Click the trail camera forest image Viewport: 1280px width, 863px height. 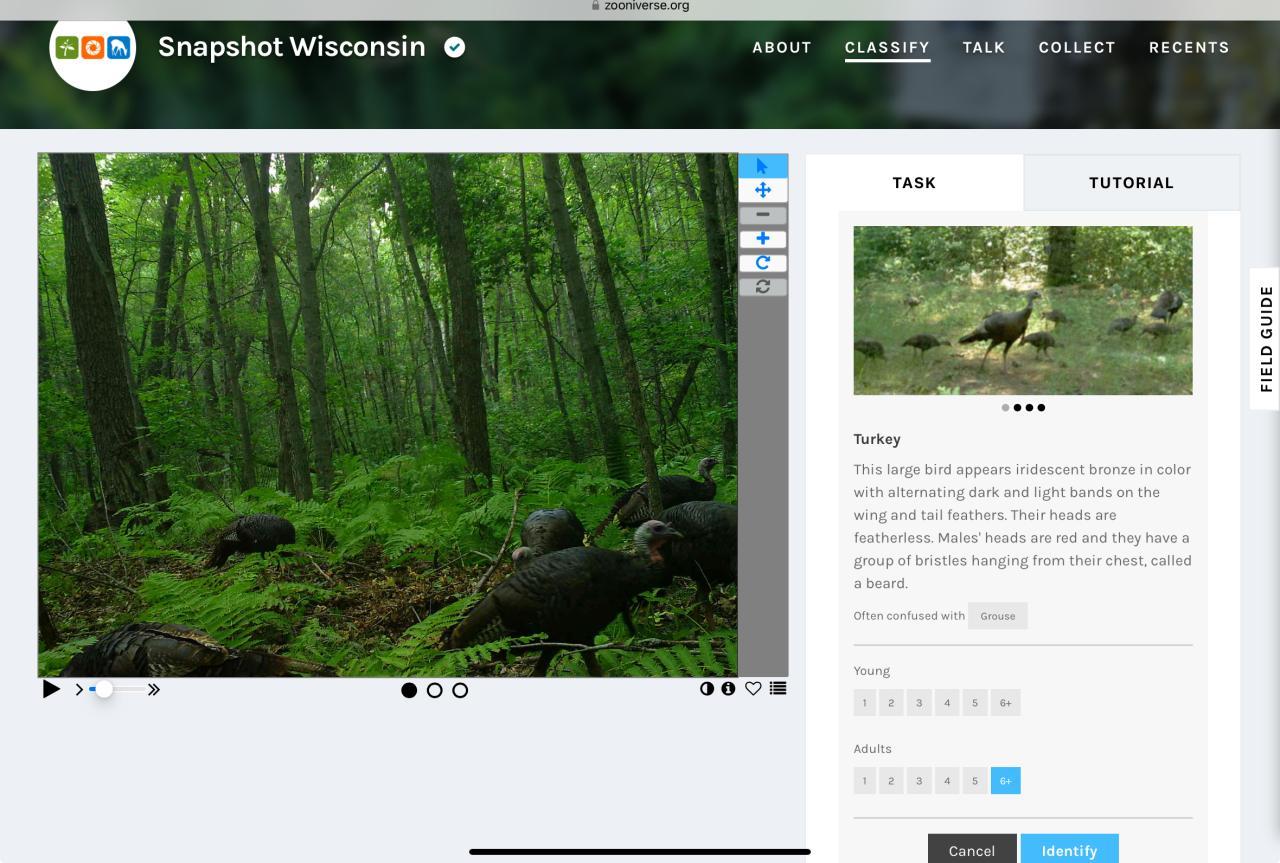click(387, 415)
